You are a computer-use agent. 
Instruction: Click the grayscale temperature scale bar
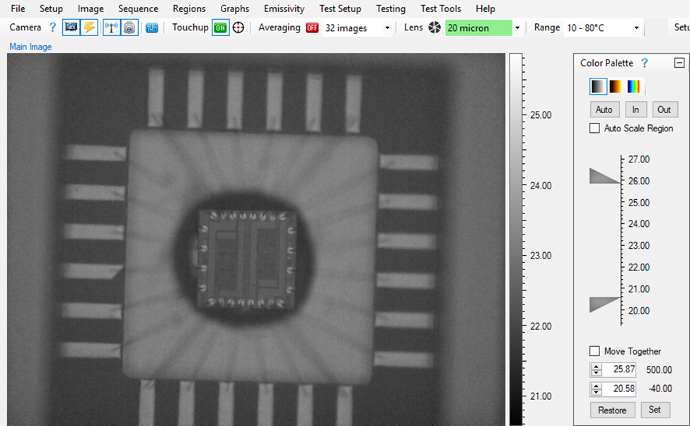[516, 239]
